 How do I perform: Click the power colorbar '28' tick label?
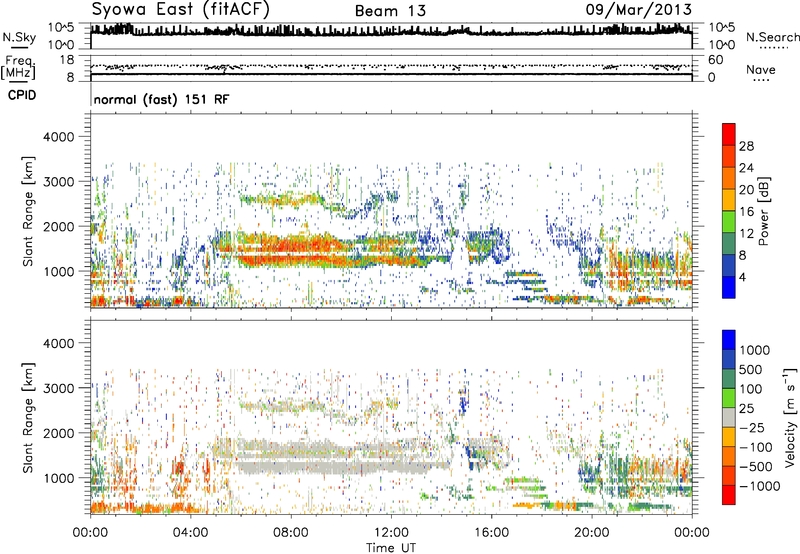(x=746, y=146)
